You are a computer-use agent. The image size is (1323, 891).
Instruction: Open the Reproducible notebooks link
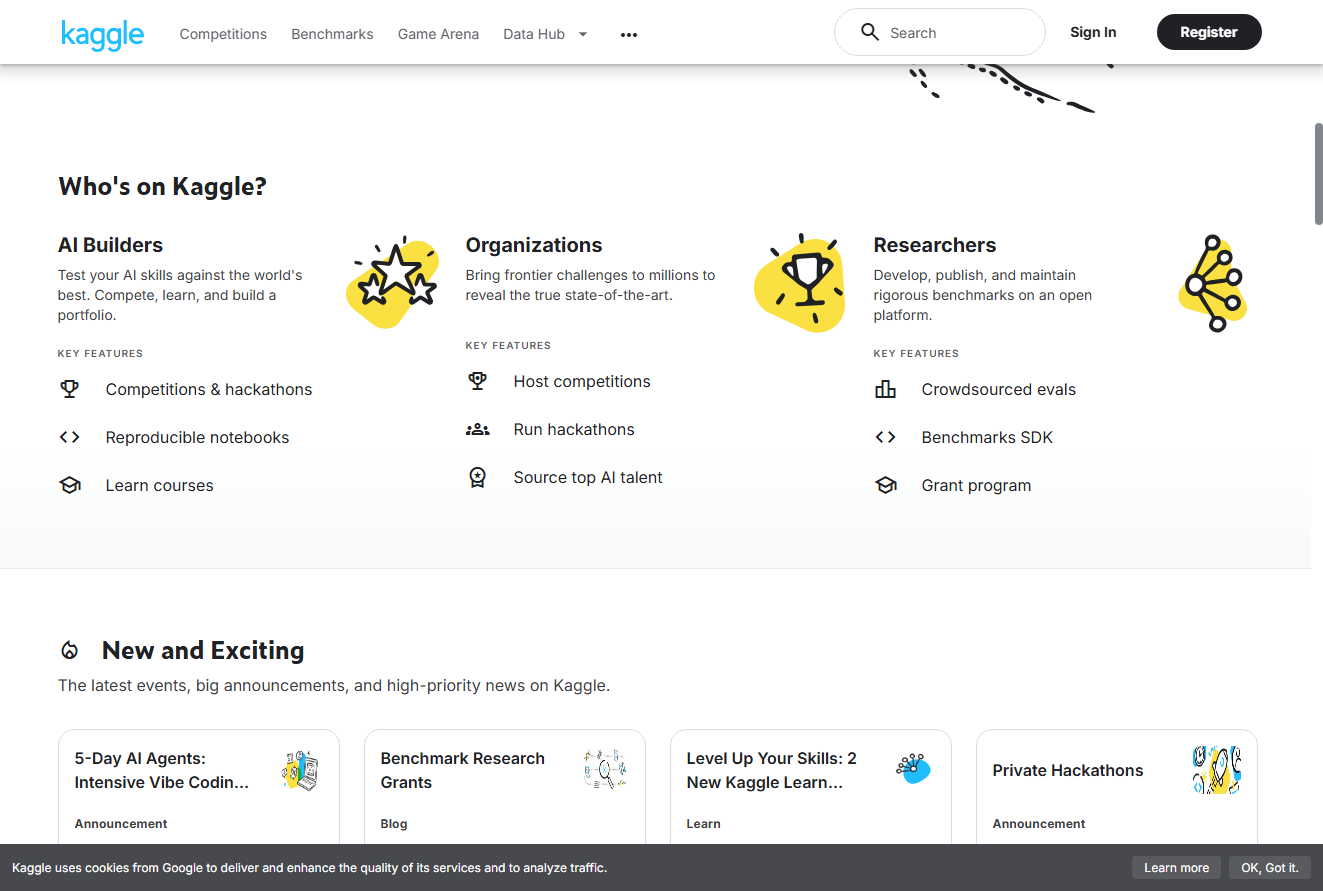click(x=197, y=437)
